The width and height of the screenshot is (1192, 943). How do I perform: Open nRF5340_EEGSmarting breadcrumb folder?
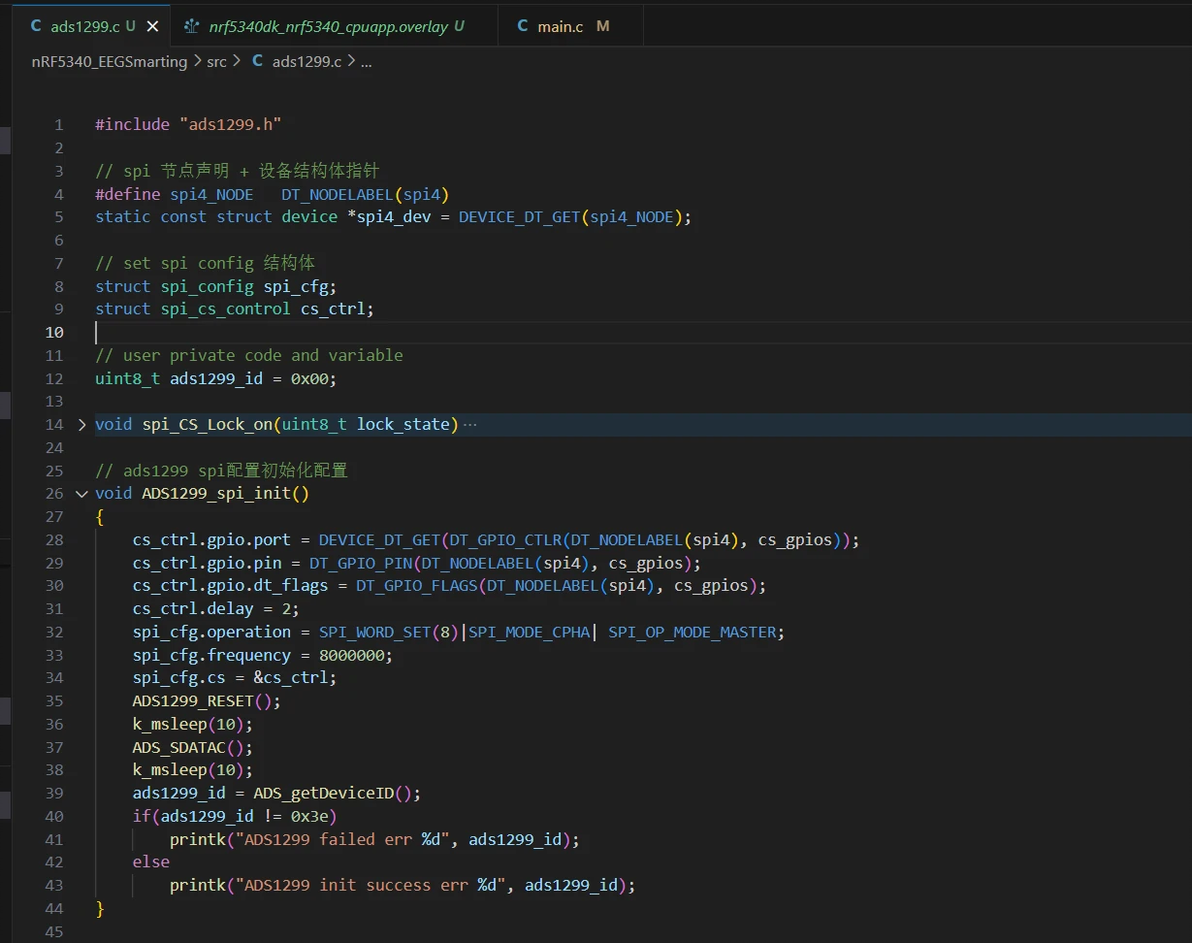pyautogui.click(x=109, y=61)
